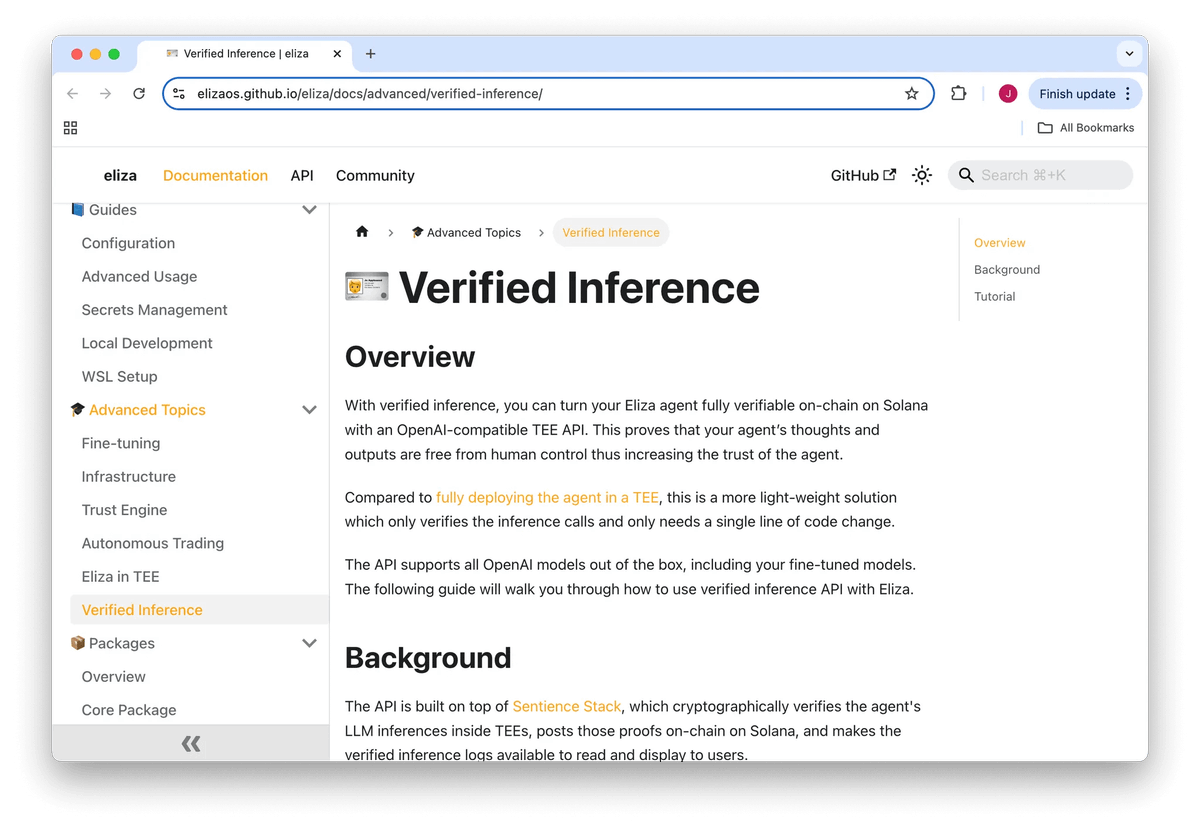
Task: Toggle dark and light mode sun icon
Action: click(x=922, y=175)
